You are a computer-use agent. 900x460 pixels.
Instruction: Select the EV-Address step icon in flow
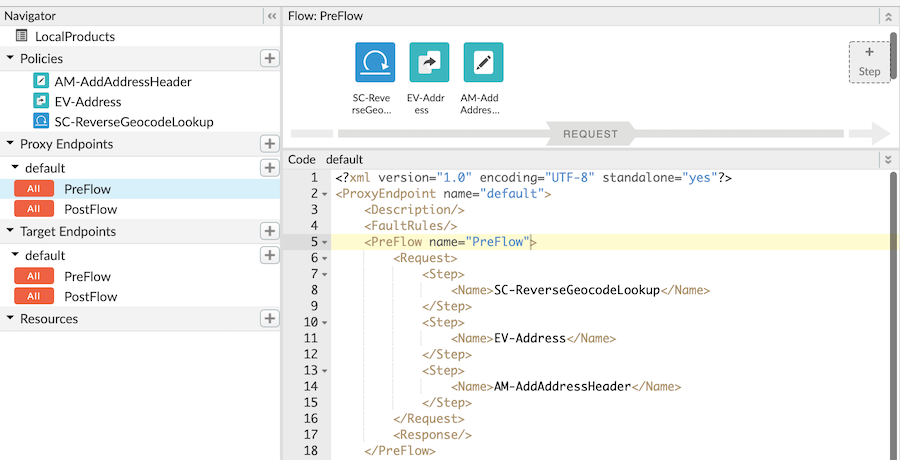point(429,63)
